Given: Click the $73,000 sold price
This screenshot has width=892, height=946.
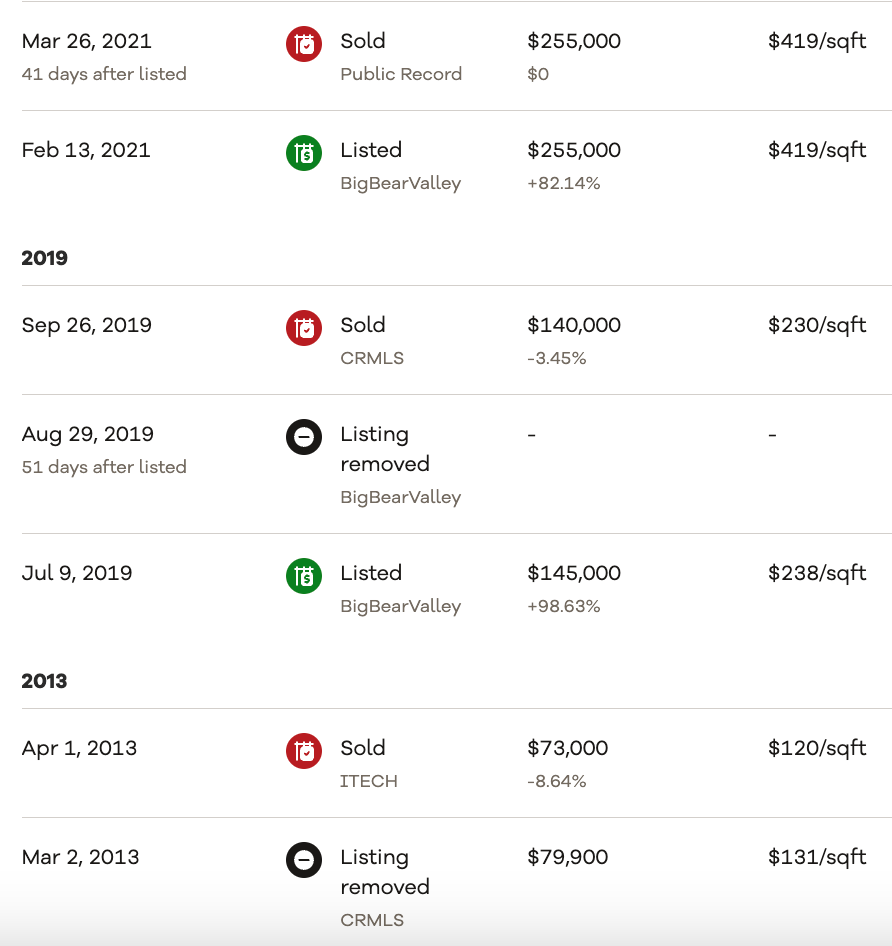Looking at the screenshot, I should point(567,748).
